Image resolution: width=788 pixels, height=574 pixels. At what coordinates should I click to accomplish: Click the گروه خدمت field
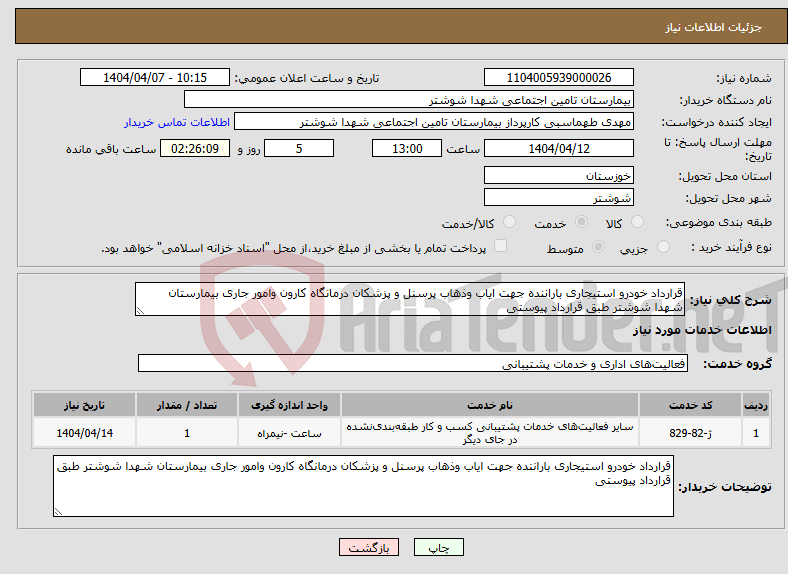(x=413, y=363)
